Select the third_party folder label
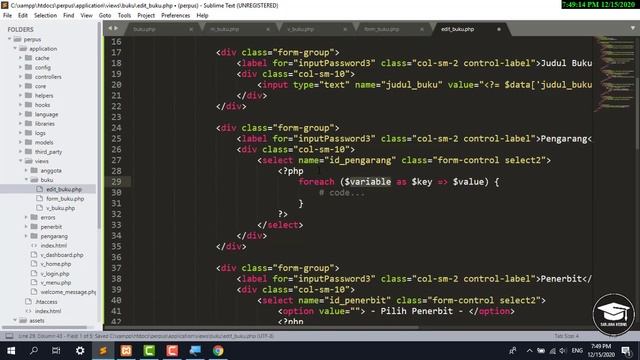 coord(48,152)
